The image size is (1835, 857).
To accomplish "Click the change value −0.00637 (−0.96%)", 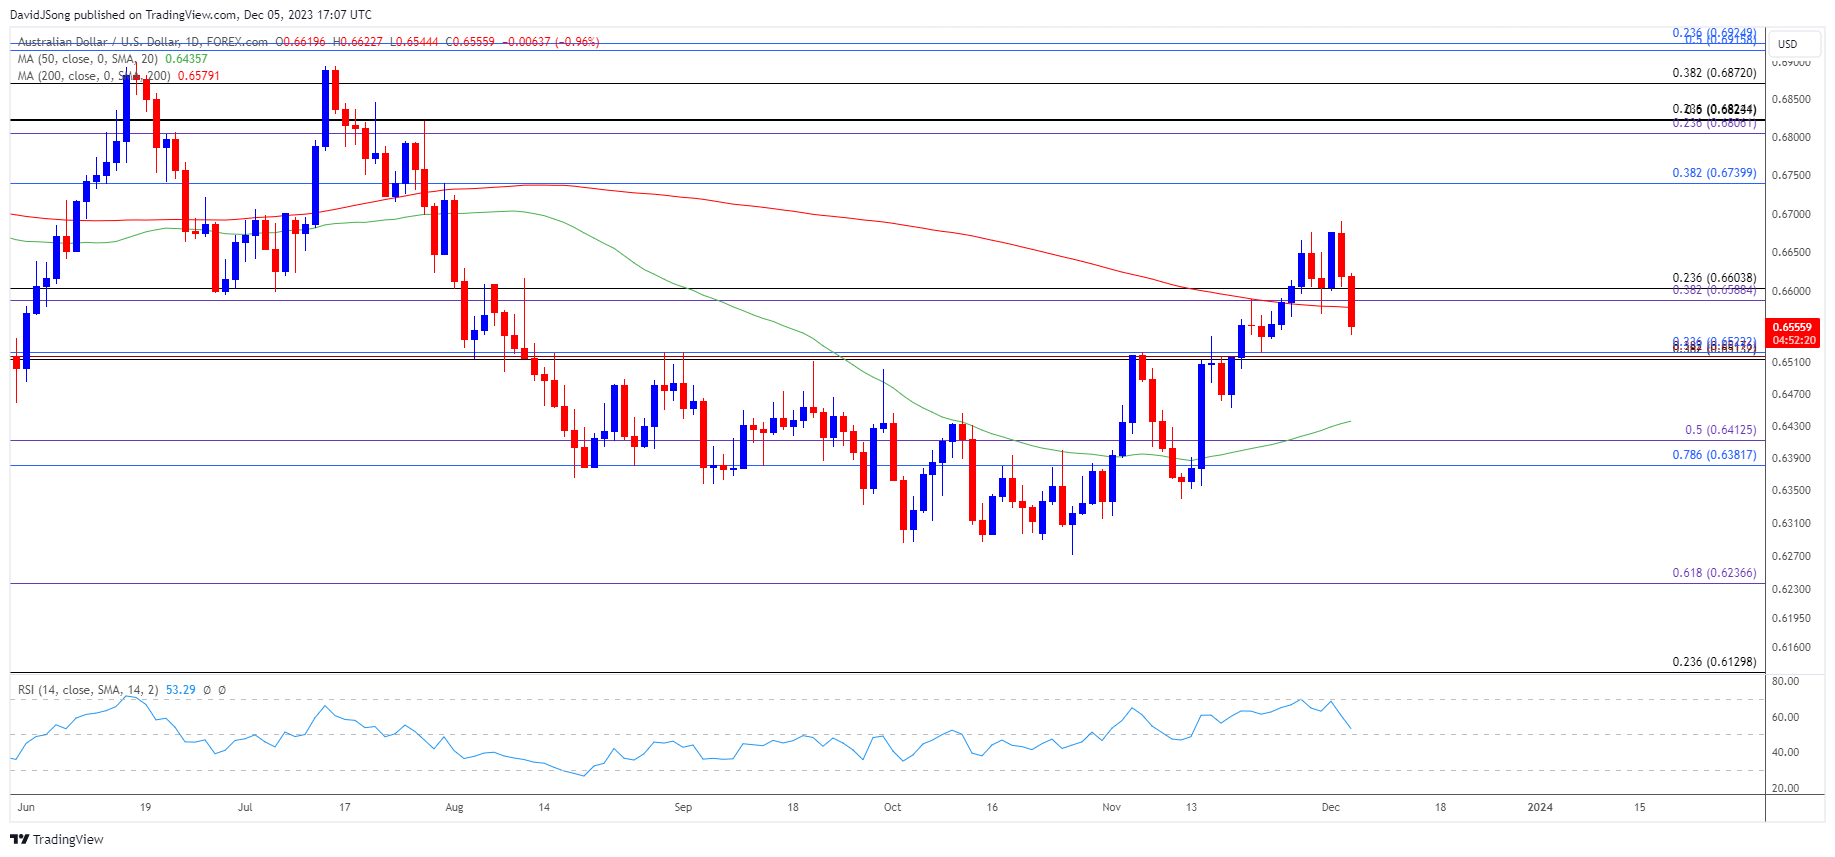I will (x=550, y=42).
